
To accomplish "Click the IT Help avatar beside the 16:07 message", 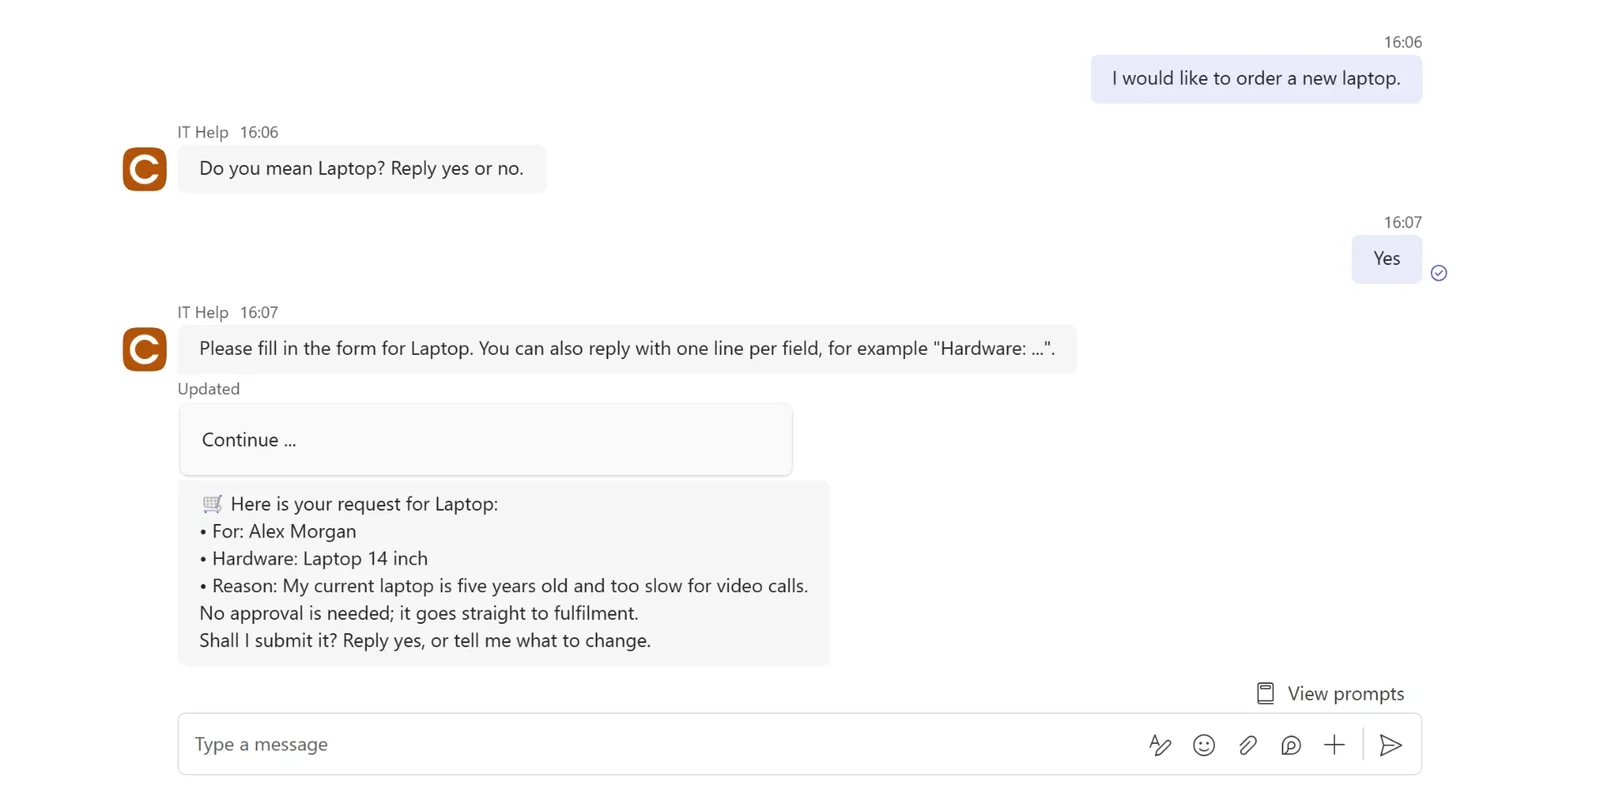I will [x=144, y=349].
